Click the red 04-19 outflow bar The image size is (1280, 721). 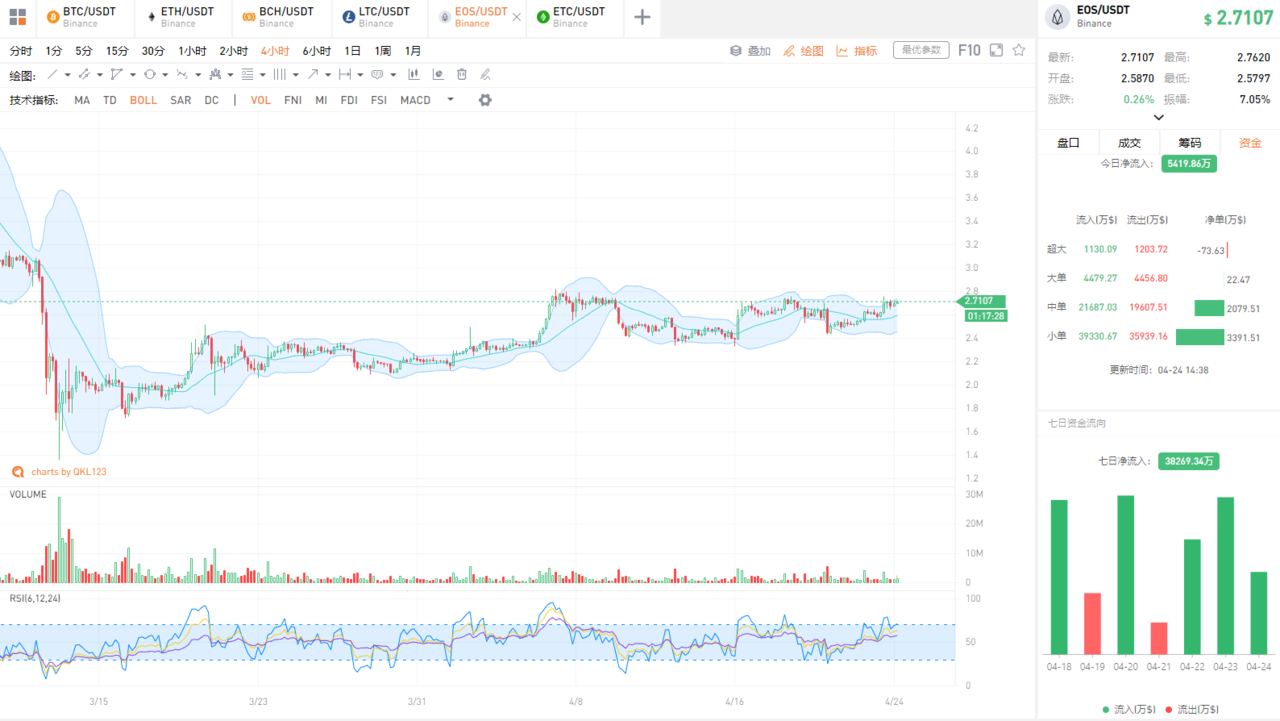point(1092,623)
